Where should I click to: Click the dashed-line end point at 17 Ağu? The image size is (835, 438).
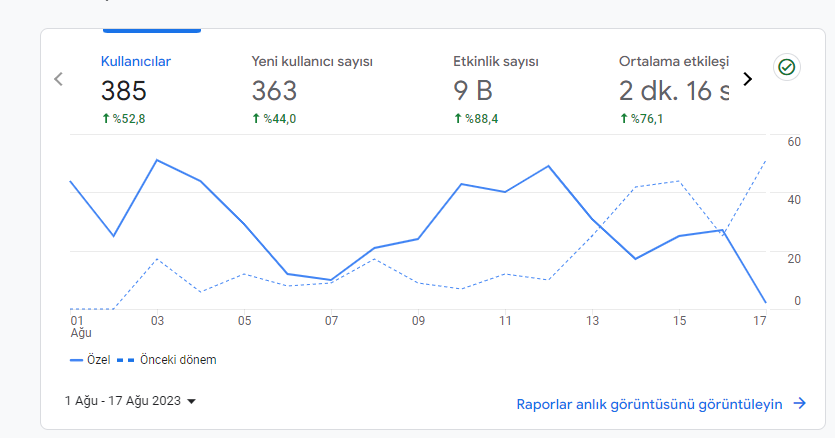(766, 160)
